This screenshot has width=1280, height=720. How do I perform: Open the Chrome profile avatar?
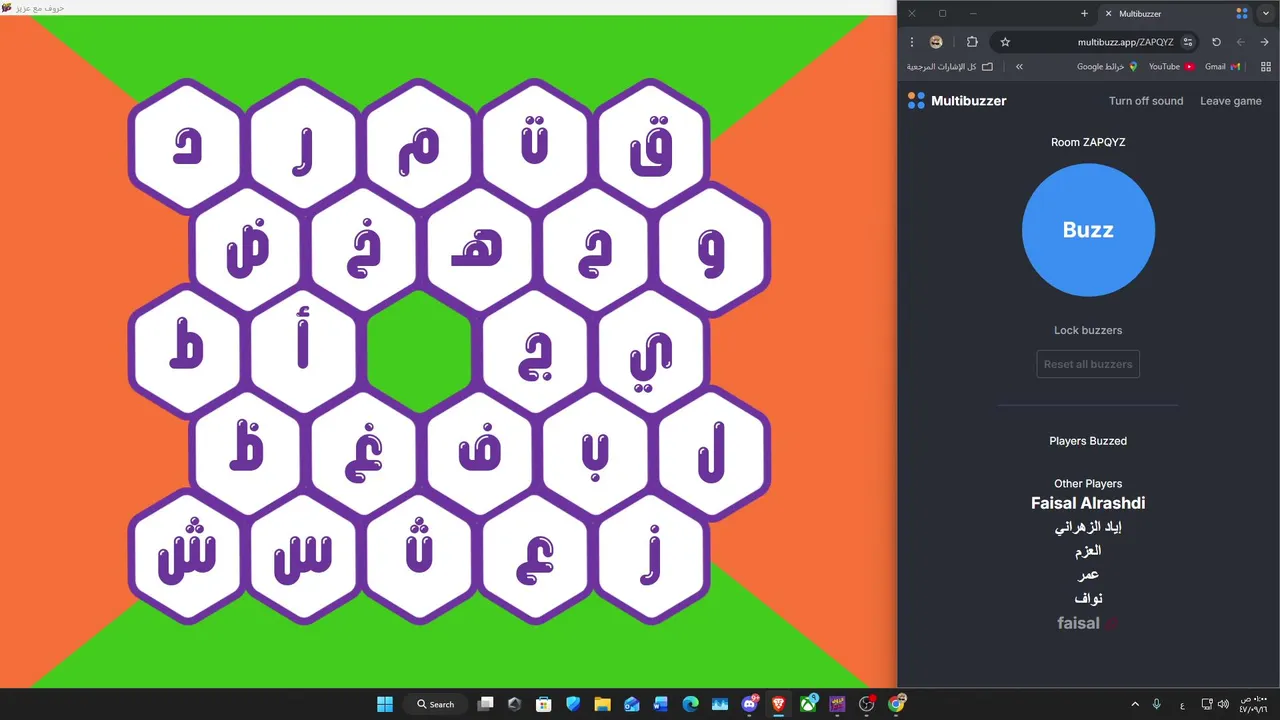coord(936,42)
